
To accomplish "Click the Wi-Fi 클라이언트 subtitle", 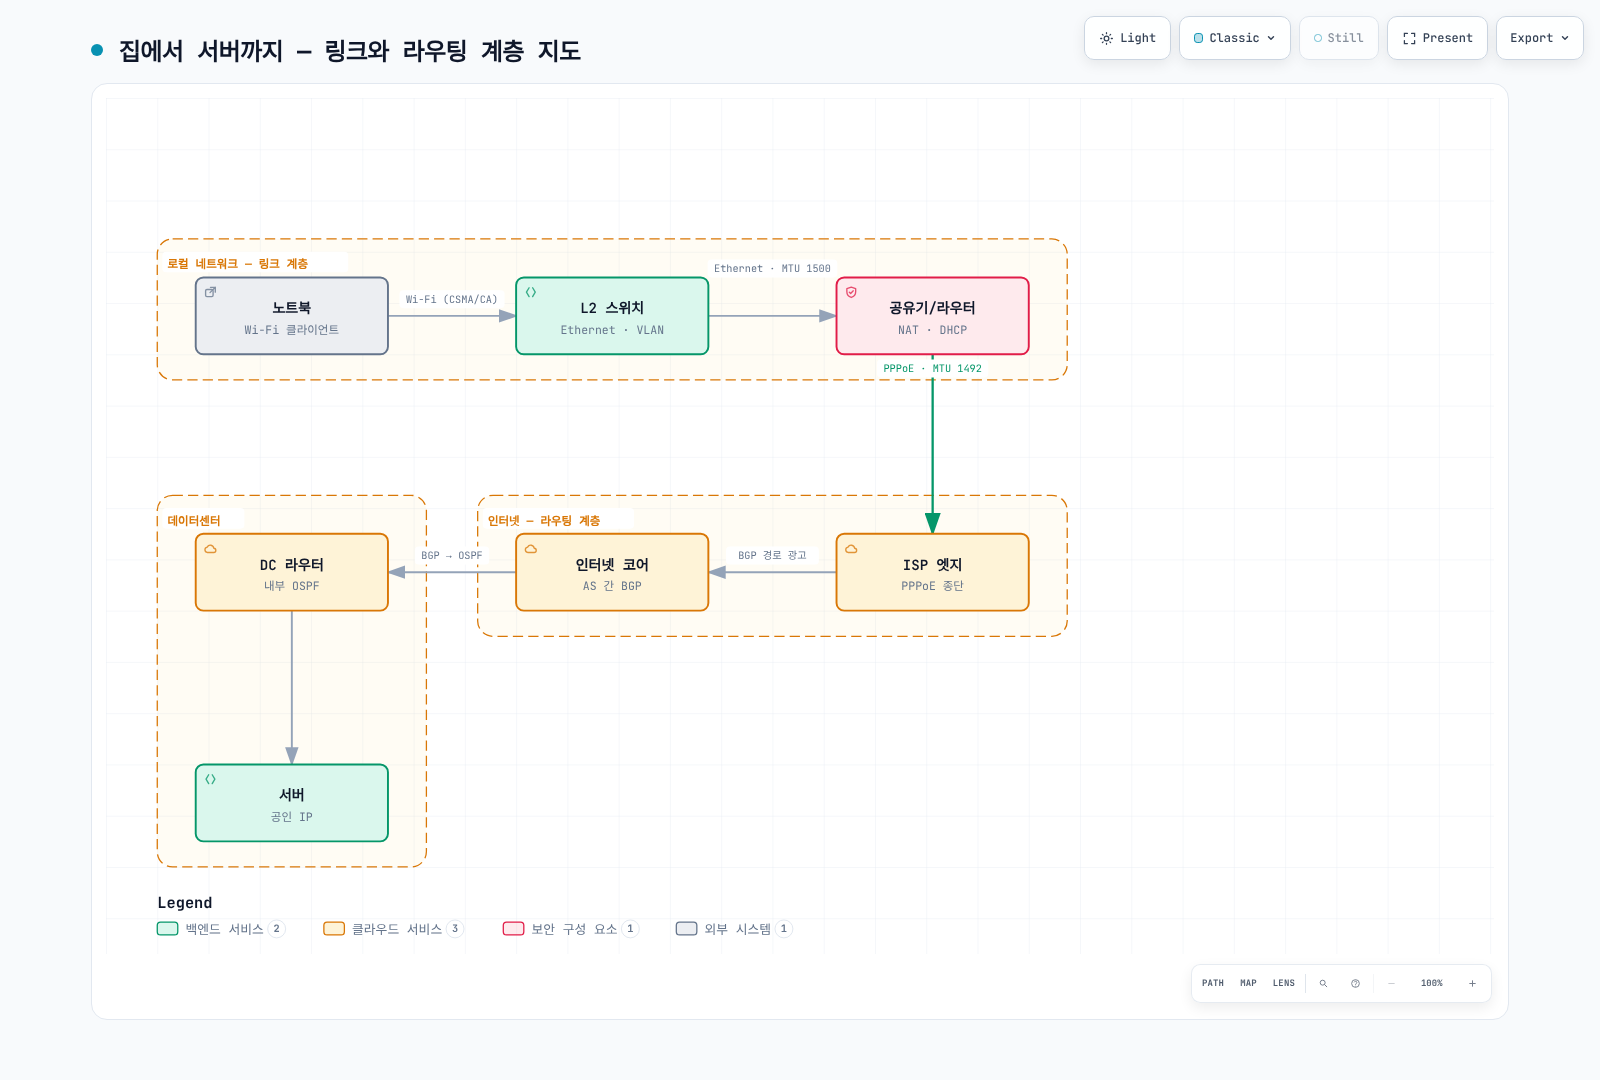I will 292,330.
